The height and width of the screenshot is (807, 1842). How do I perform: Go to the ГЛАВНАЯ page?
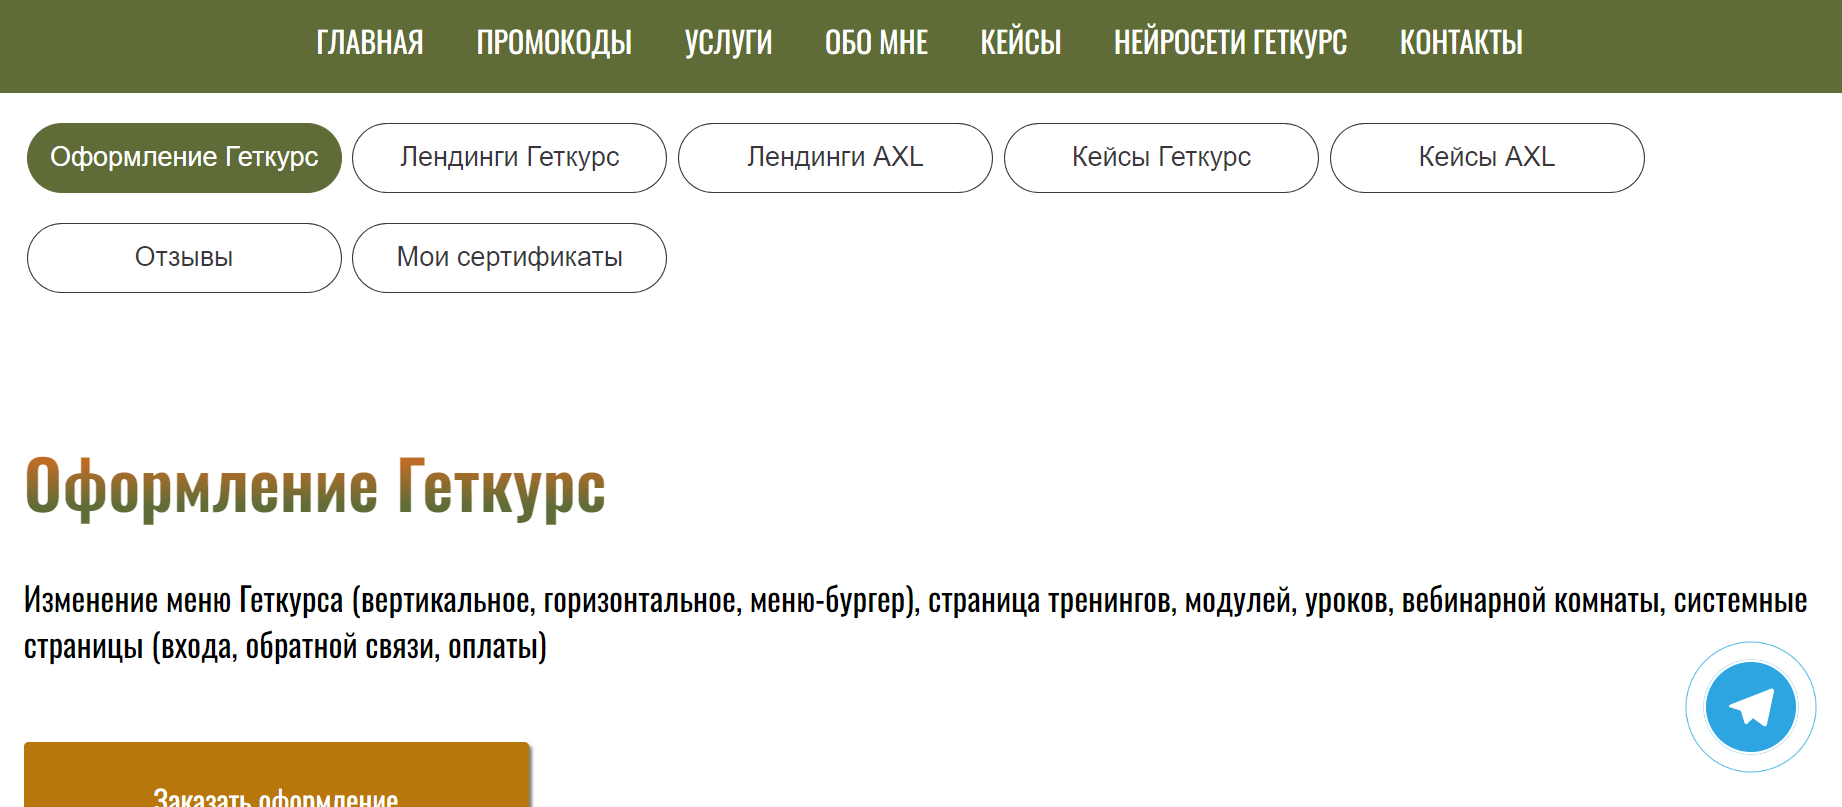370,43
